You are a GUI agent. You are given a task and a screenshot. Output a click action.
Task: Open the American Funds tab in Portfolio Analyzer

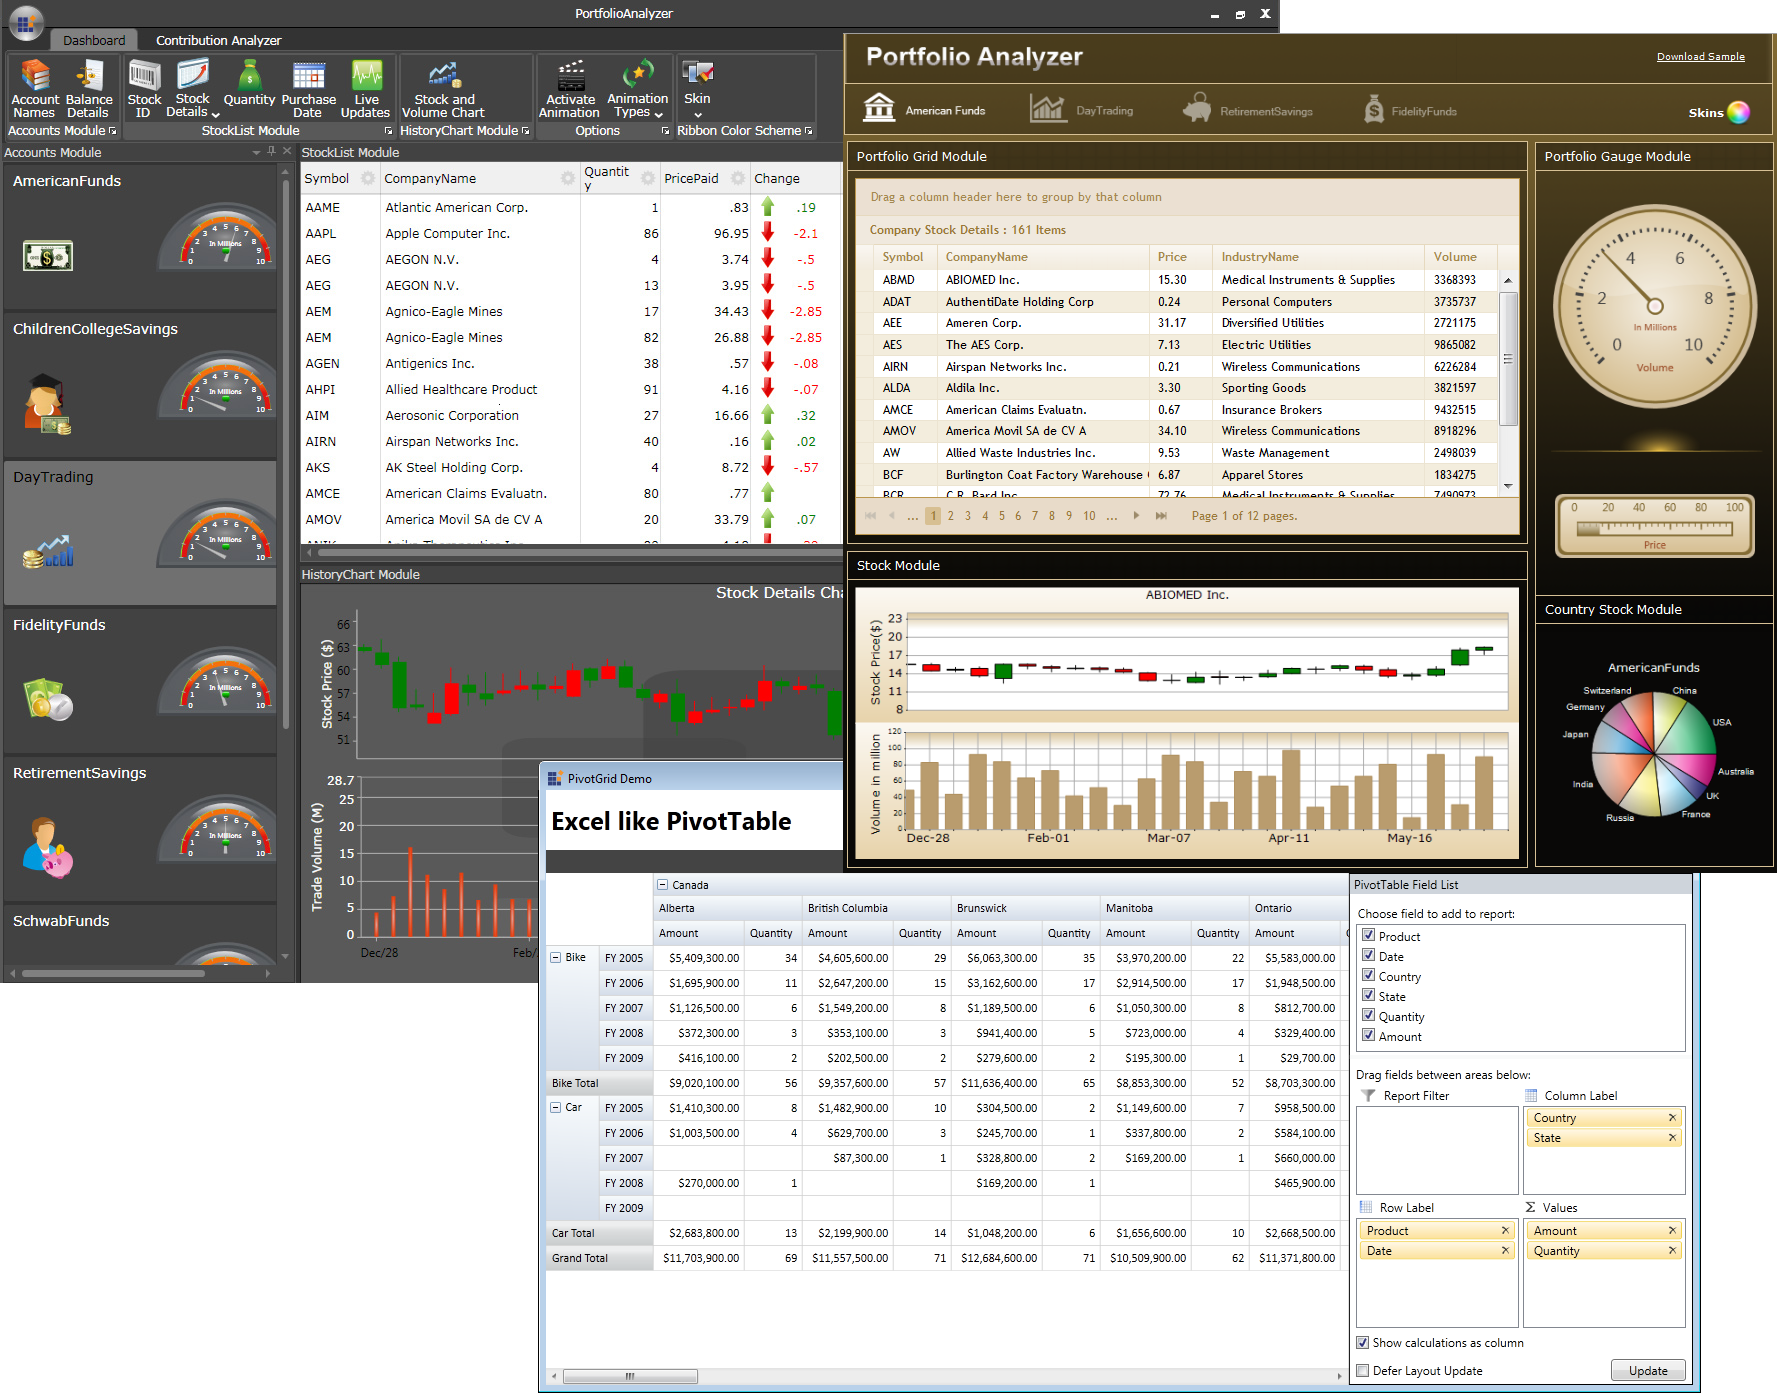coord(924,109)
